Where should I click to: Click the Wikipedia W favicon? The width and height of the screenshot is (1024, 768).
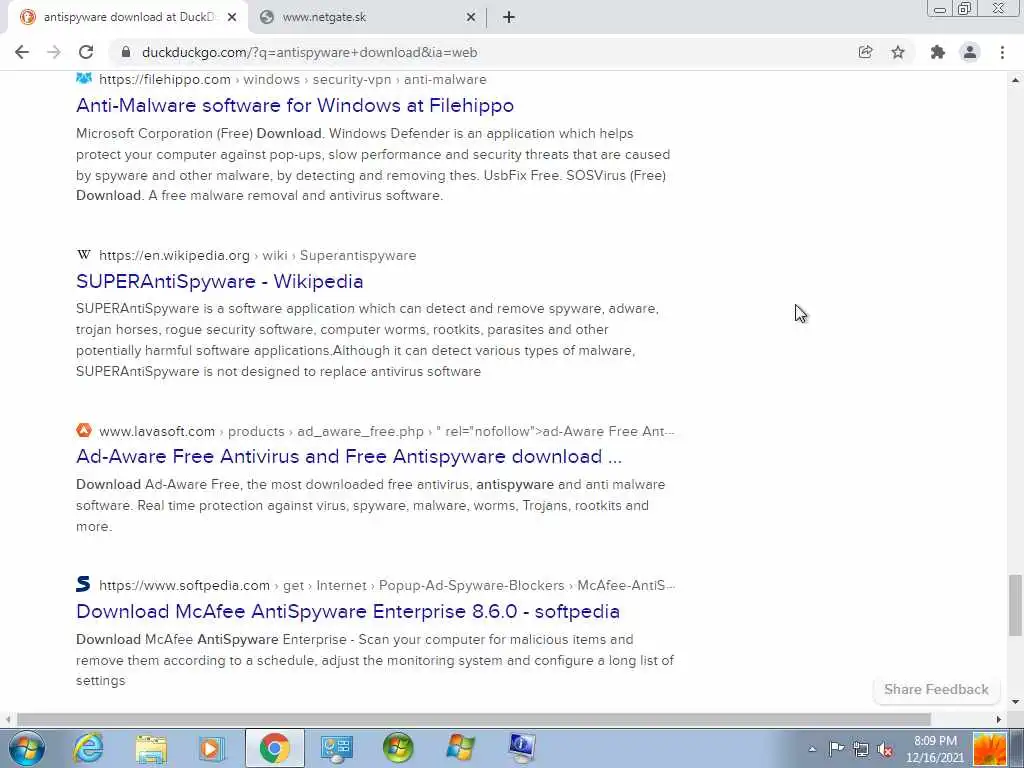84,255
